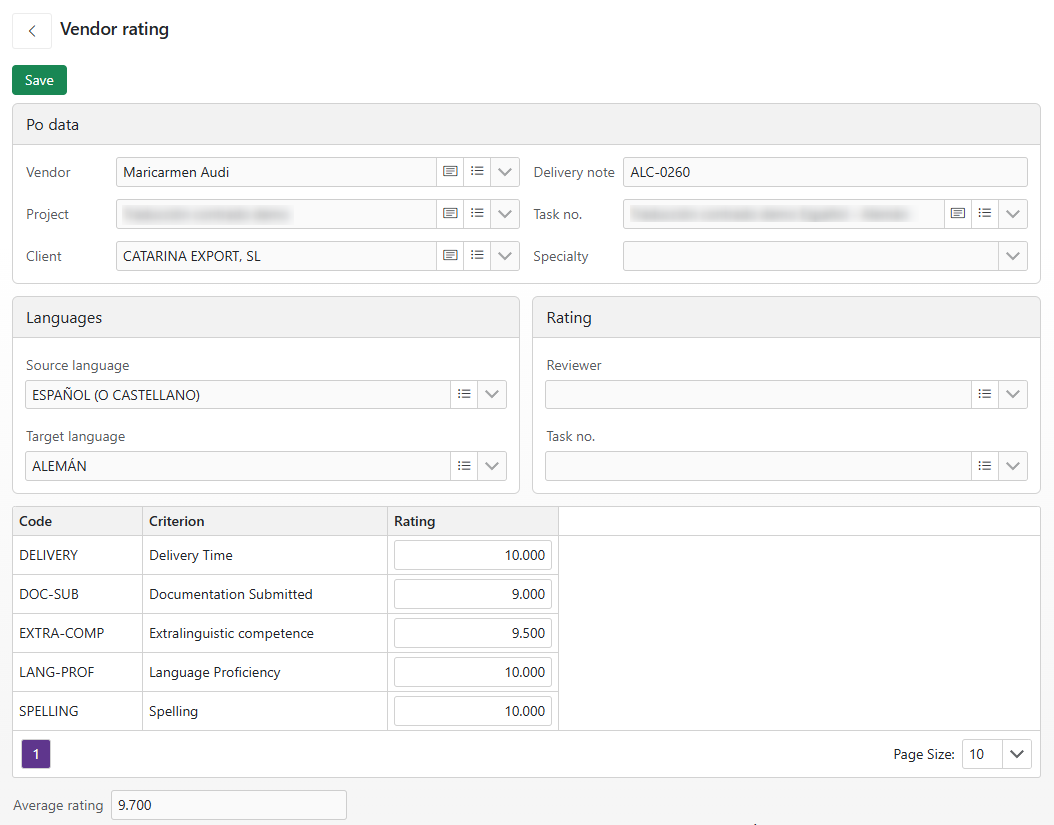The height and width of the screenshot is (825, 1054).
Task: Click the Delivery note field ALC-0260
Action: (x=825, y=171)
